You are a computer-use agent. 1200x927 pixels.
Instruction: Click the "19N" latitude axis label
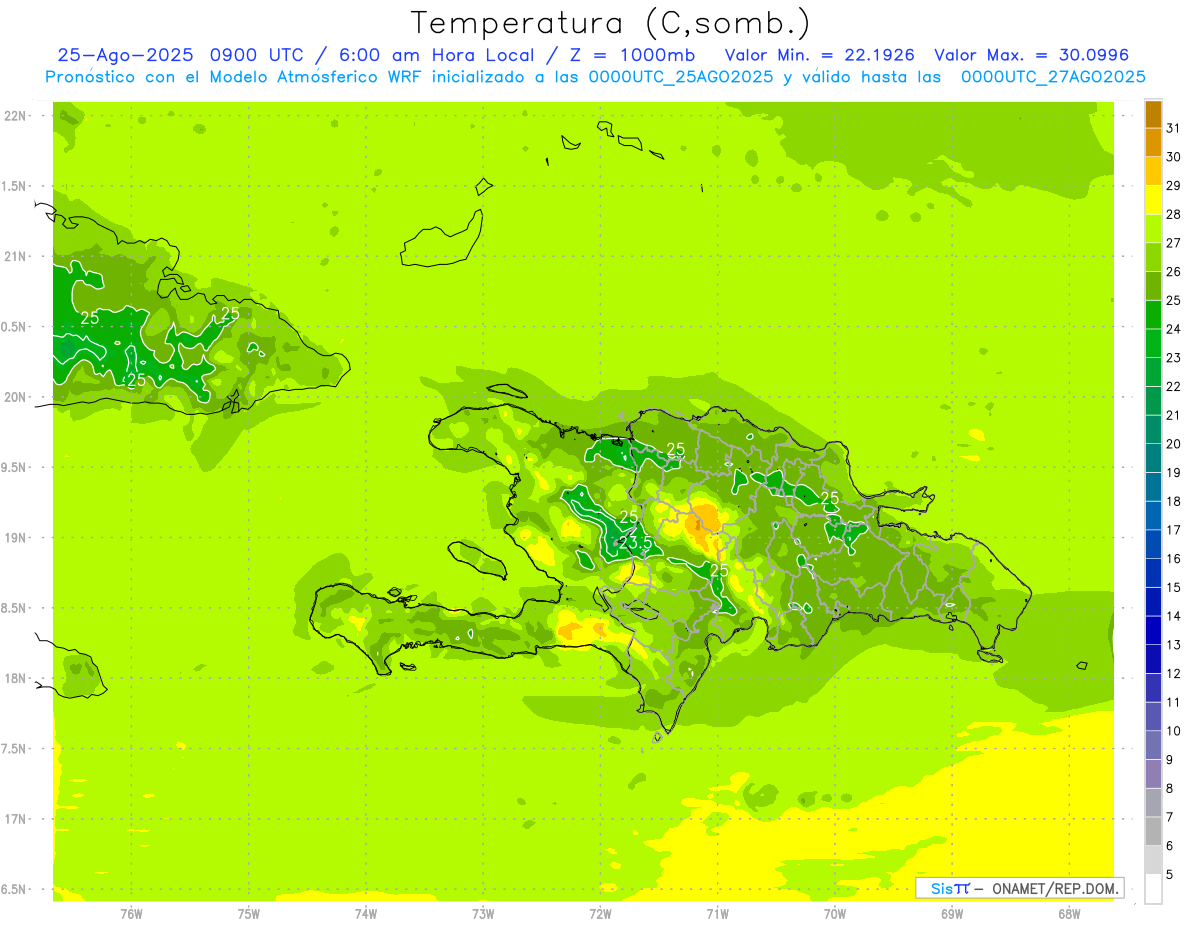coord(14,538)
